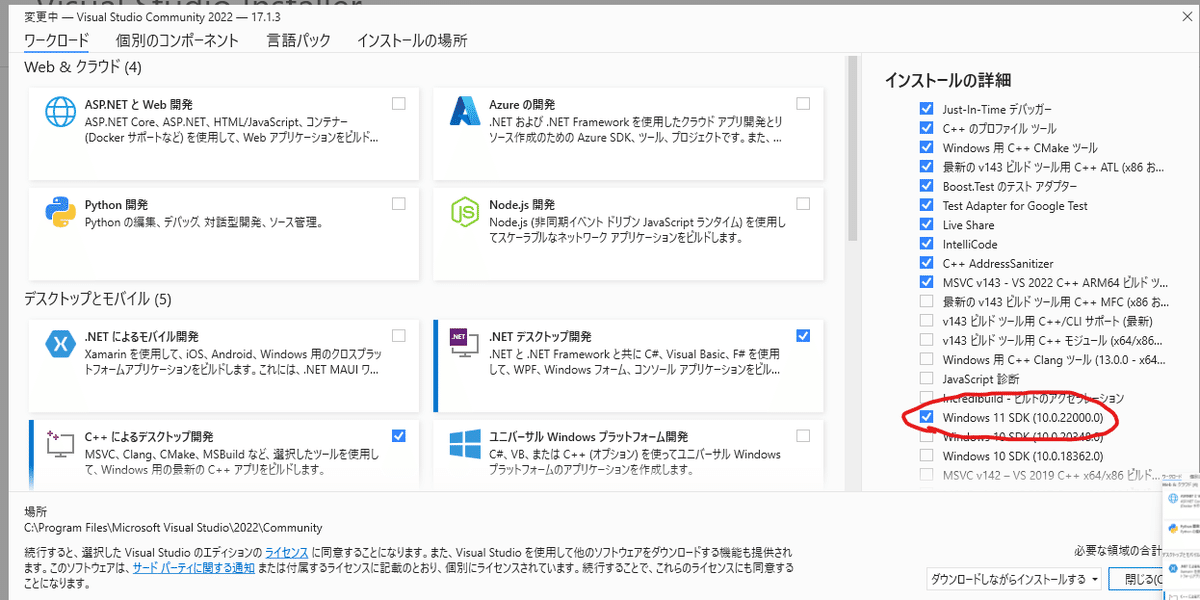Viewport: 1200px width, 600px height.
Task: Click the C++ desktop development monitor icon
Action: (x=61, y=446)
